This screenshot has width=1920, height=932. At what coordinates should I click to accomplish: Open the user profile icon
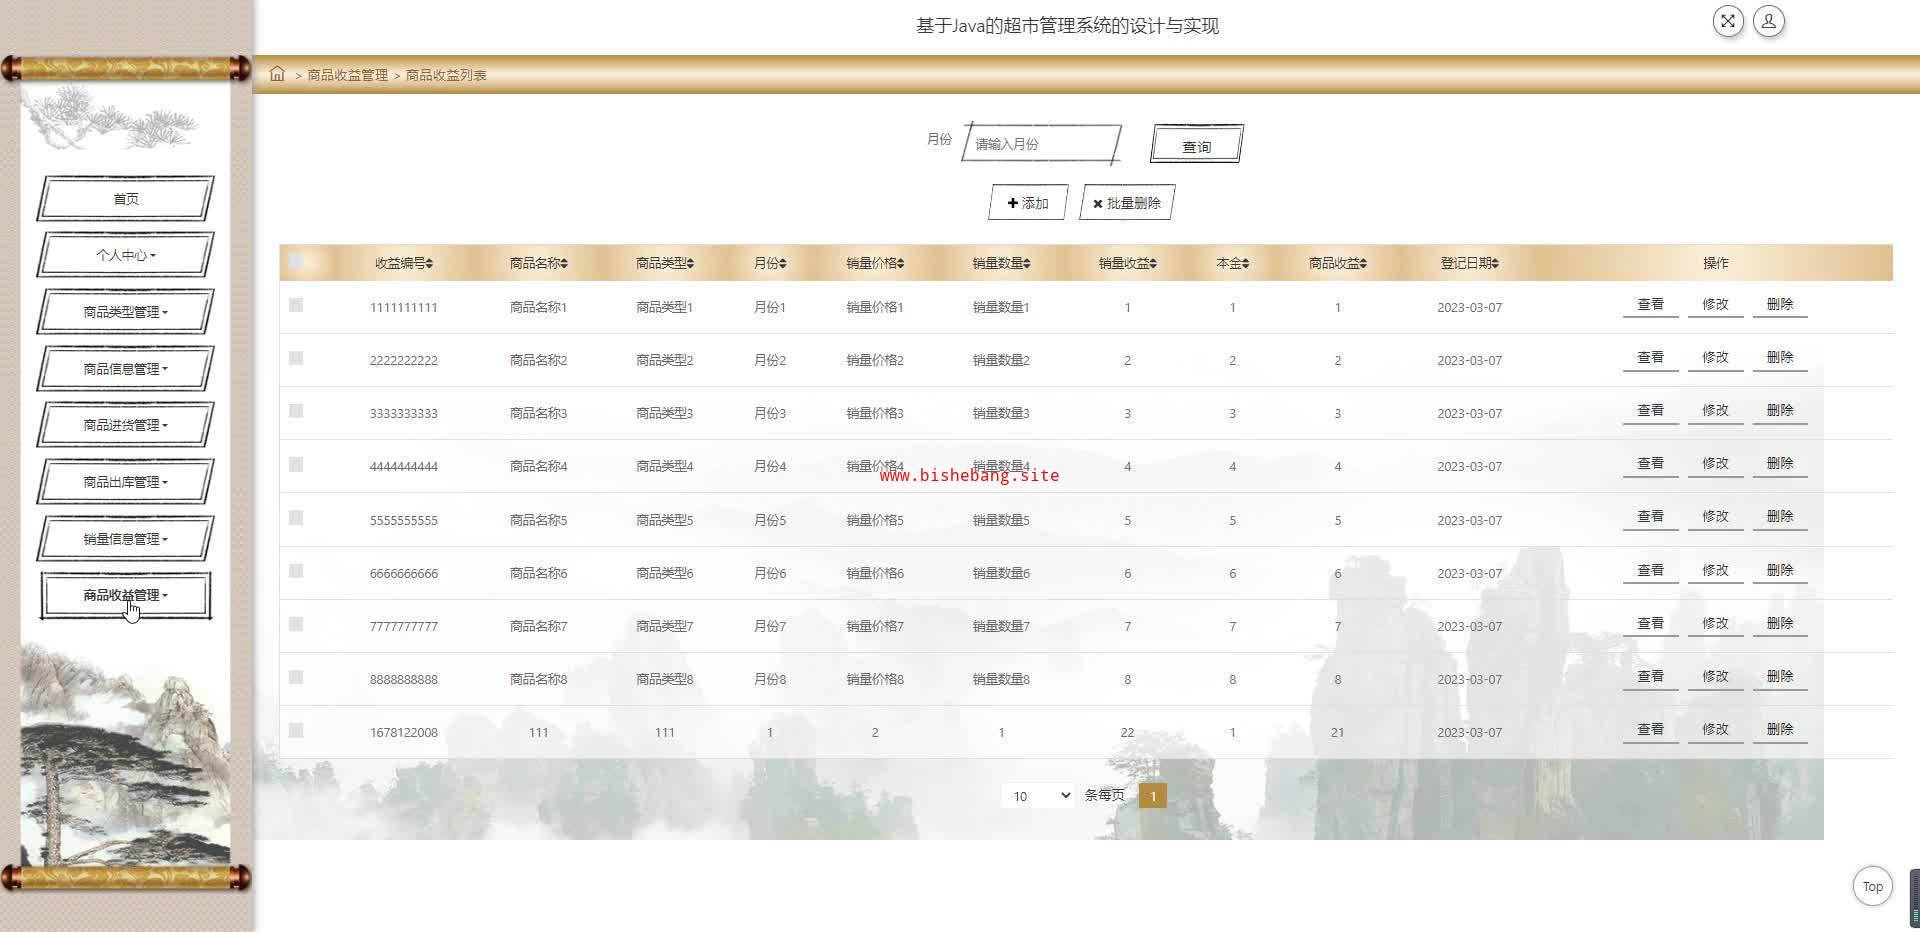click(1768, 21)
